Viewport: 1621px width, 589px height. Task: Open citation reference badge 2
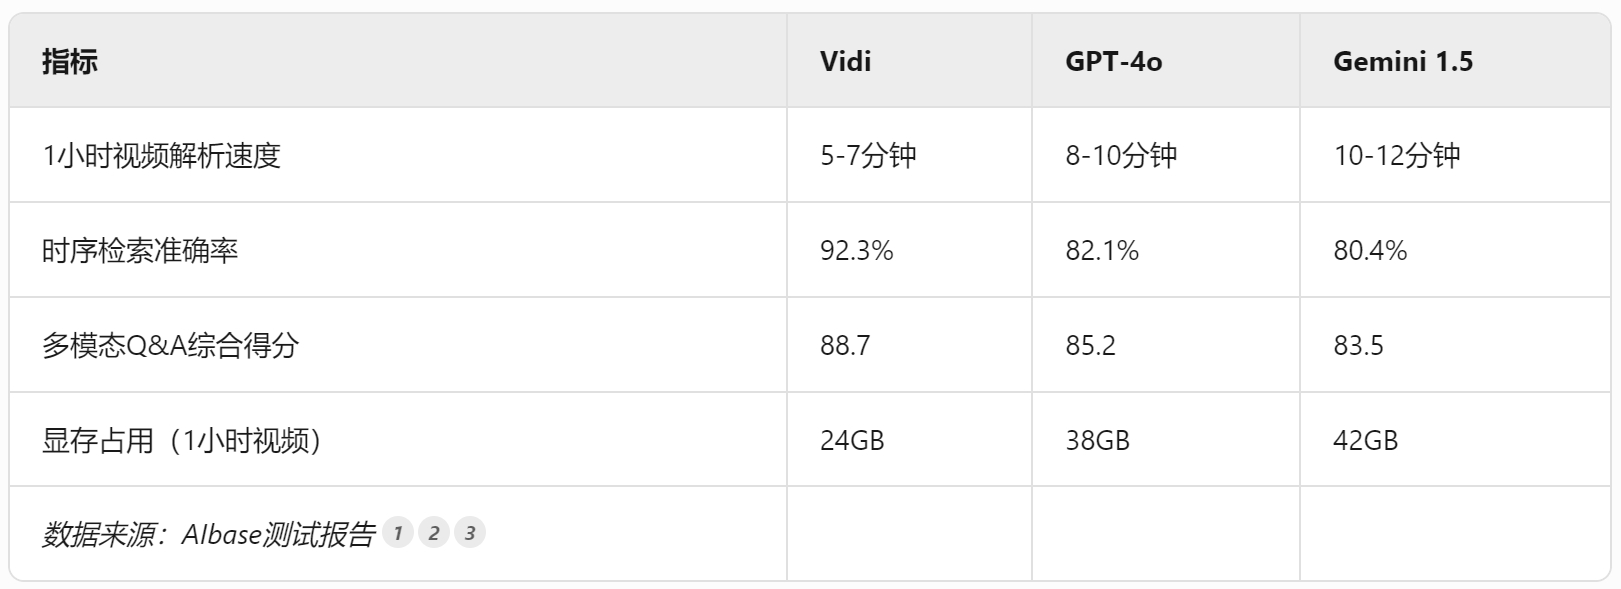pyautogui.click(x=433, y=533)
